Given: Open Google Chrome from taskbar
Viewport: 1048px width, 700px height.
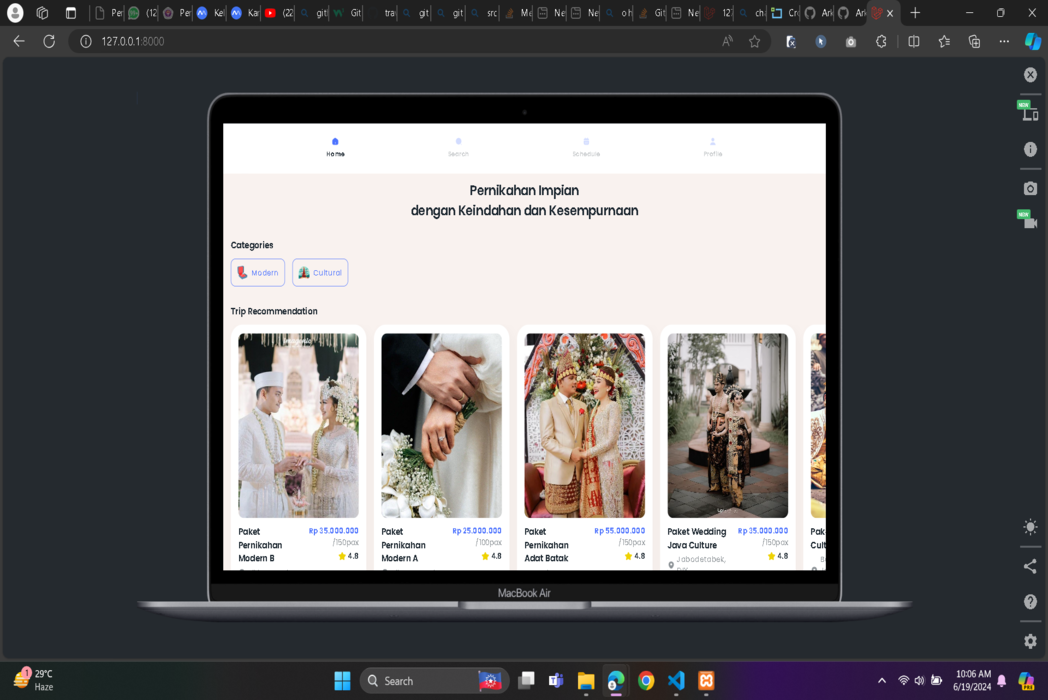Looking at the screenshot, I should (646, 681).
